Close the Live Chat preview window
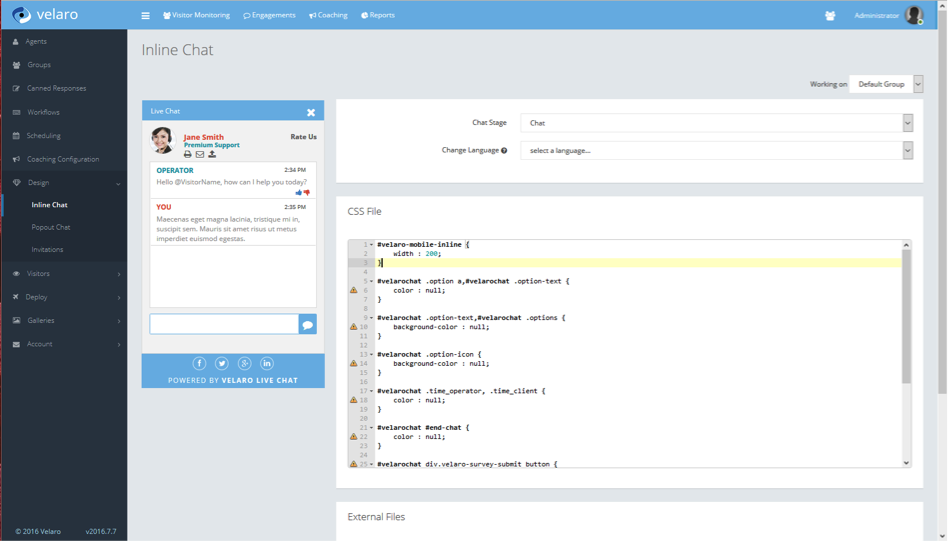Image resolution: width=948 pixels, height=541 pixels. [x=311, y=112]
